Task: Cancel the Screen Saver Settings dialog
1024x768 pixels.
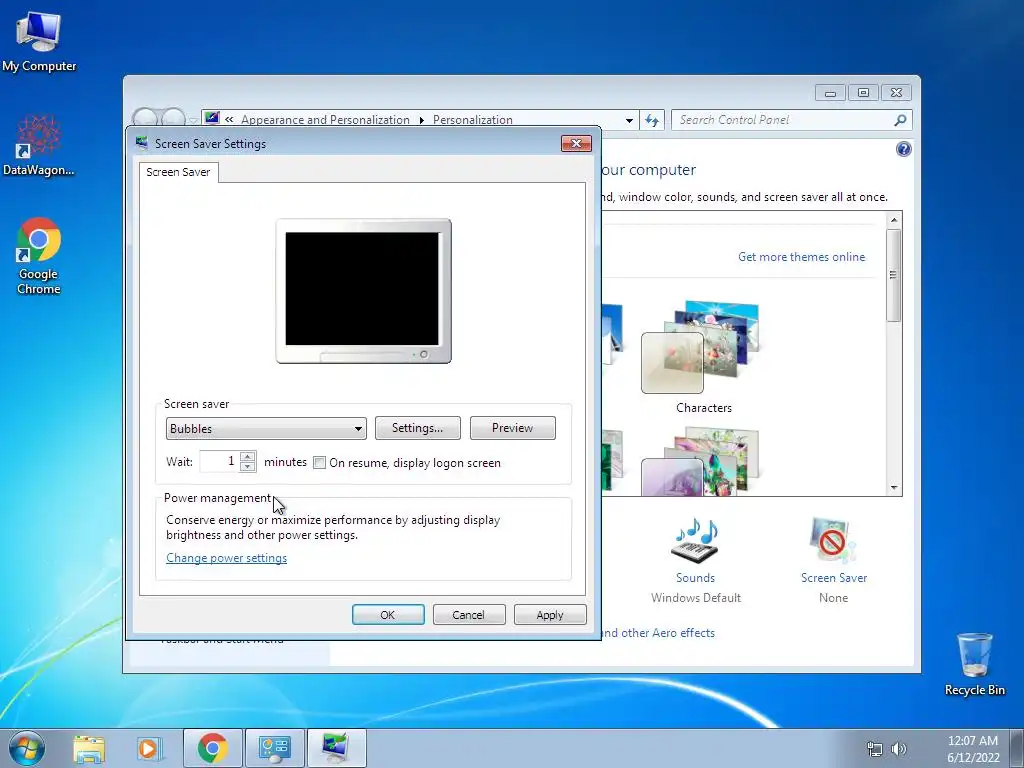Action: click(469, 615)
